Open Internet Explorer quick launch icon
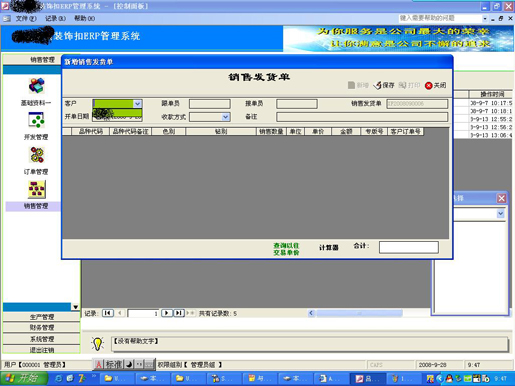This screenshot has width=515, height=386. (59, 378)
